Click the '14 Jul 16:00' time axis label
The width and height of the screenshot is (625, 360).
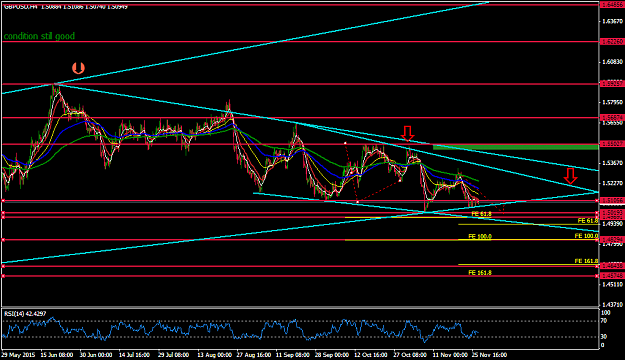tap(134, 355)
